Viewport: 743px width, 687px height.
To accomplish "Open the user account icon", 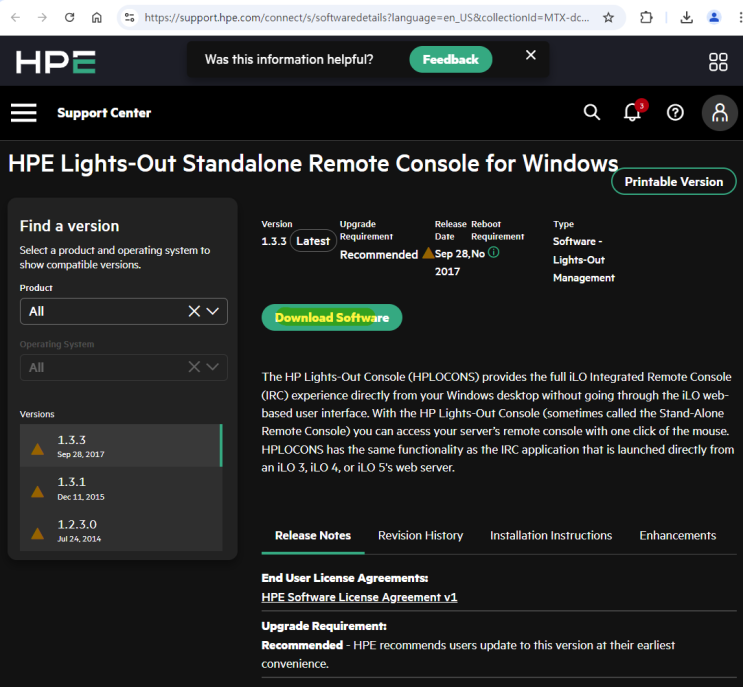I will [x=719, y=113].
